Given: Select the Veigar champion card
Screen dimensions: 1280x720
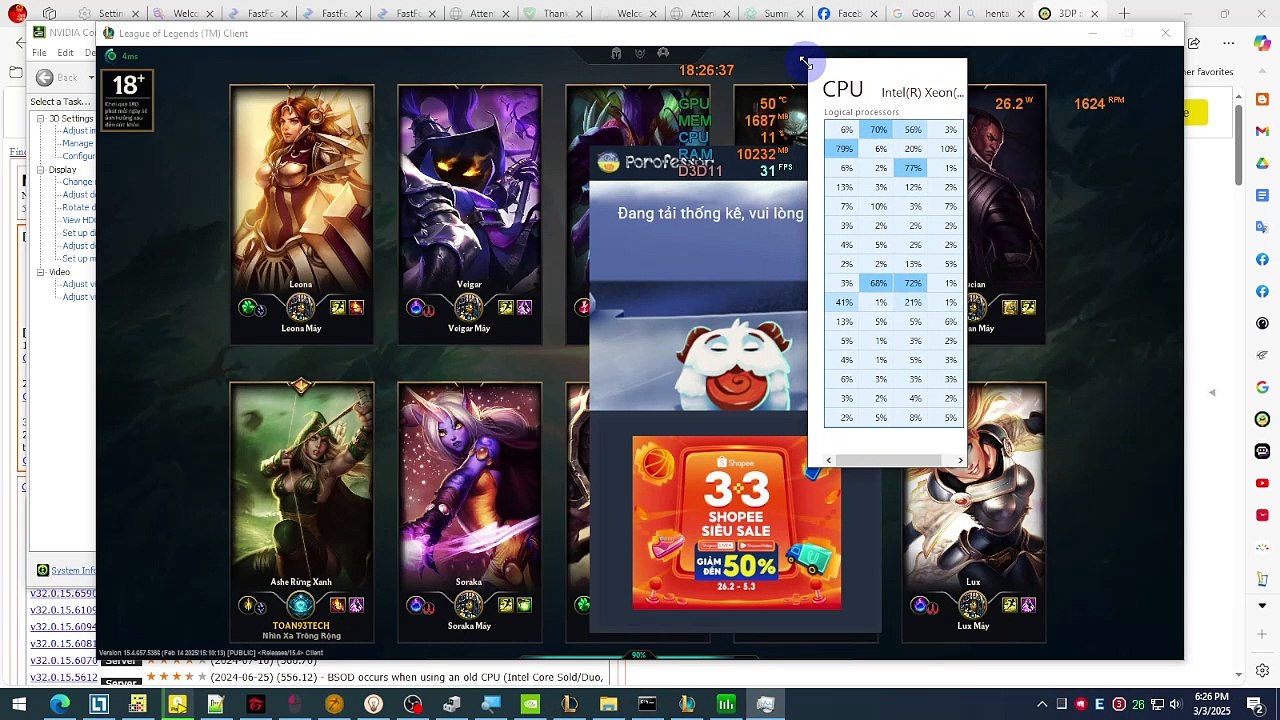Looking at the screenshot, I should click(x=469, y=214).
